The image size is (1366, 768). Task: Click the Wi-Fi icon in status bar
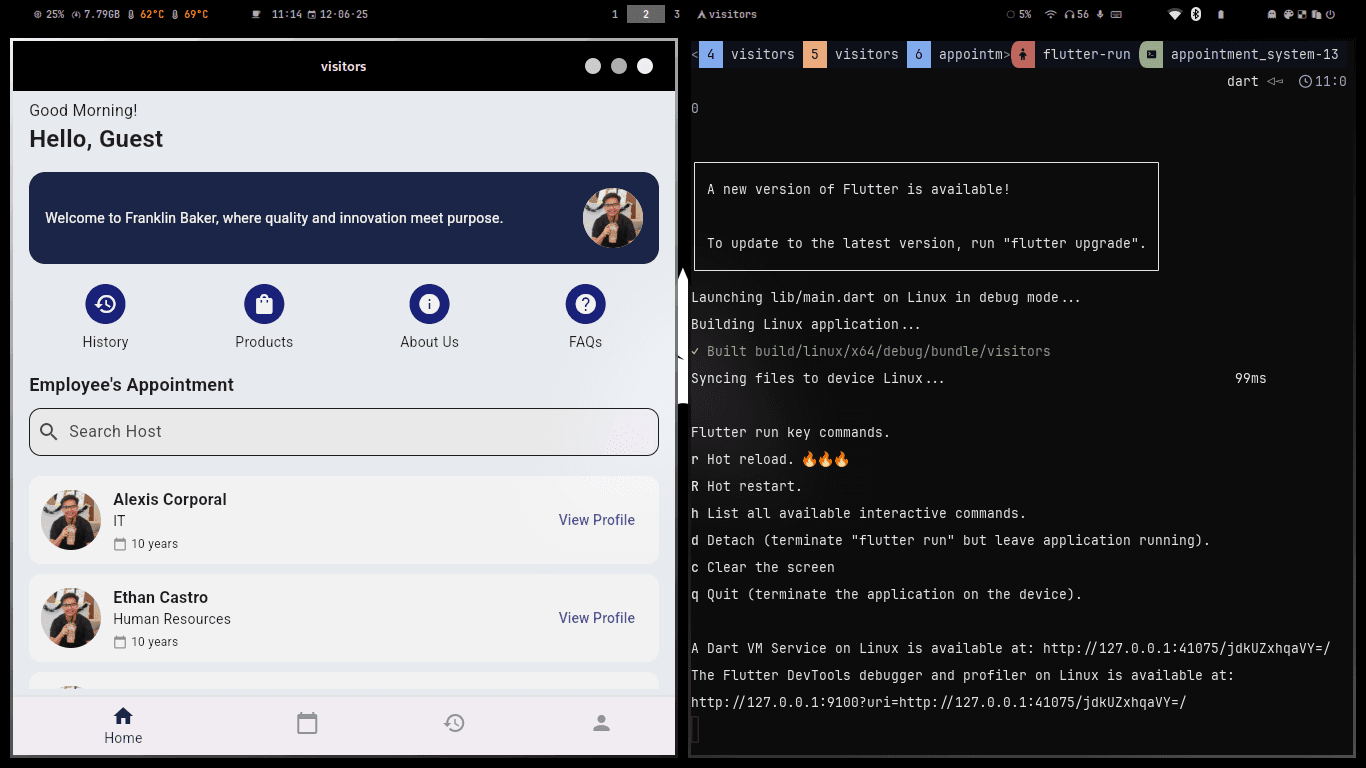[x=1050, y=14]
